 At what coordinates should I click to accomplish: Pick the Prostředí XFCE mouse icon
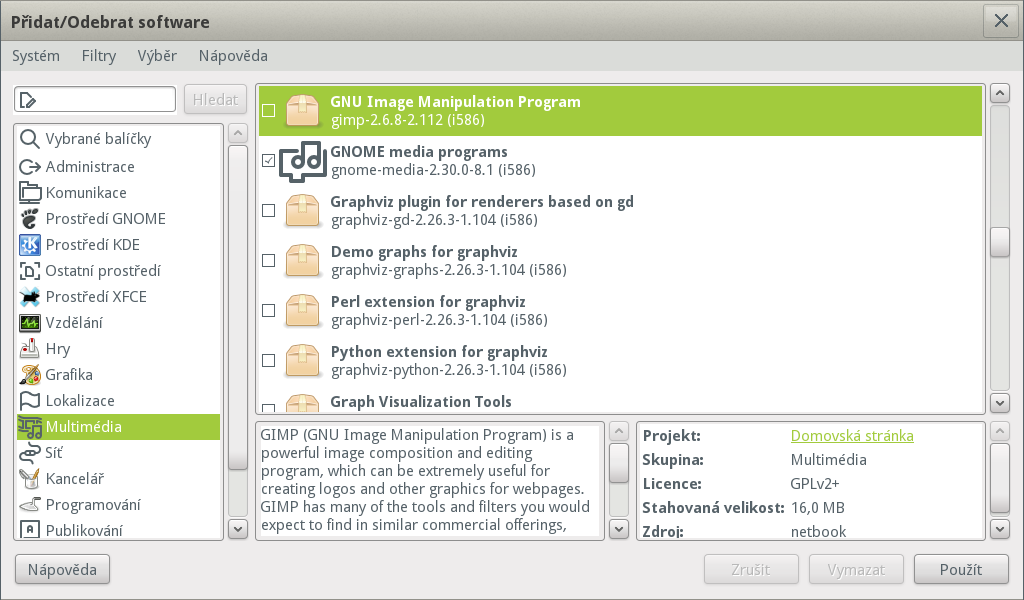coord(29,297)
